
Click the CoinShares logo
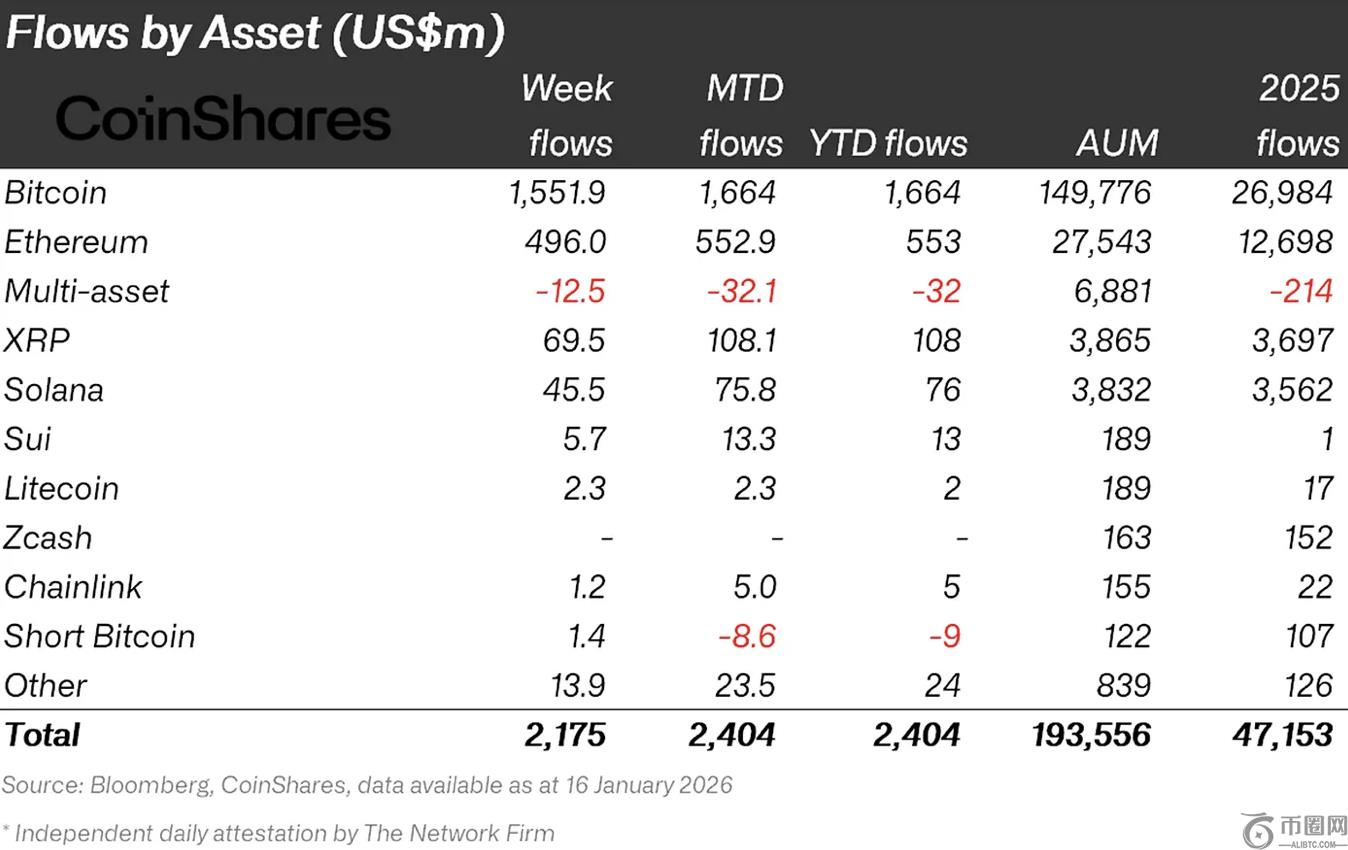pos(223,120)
